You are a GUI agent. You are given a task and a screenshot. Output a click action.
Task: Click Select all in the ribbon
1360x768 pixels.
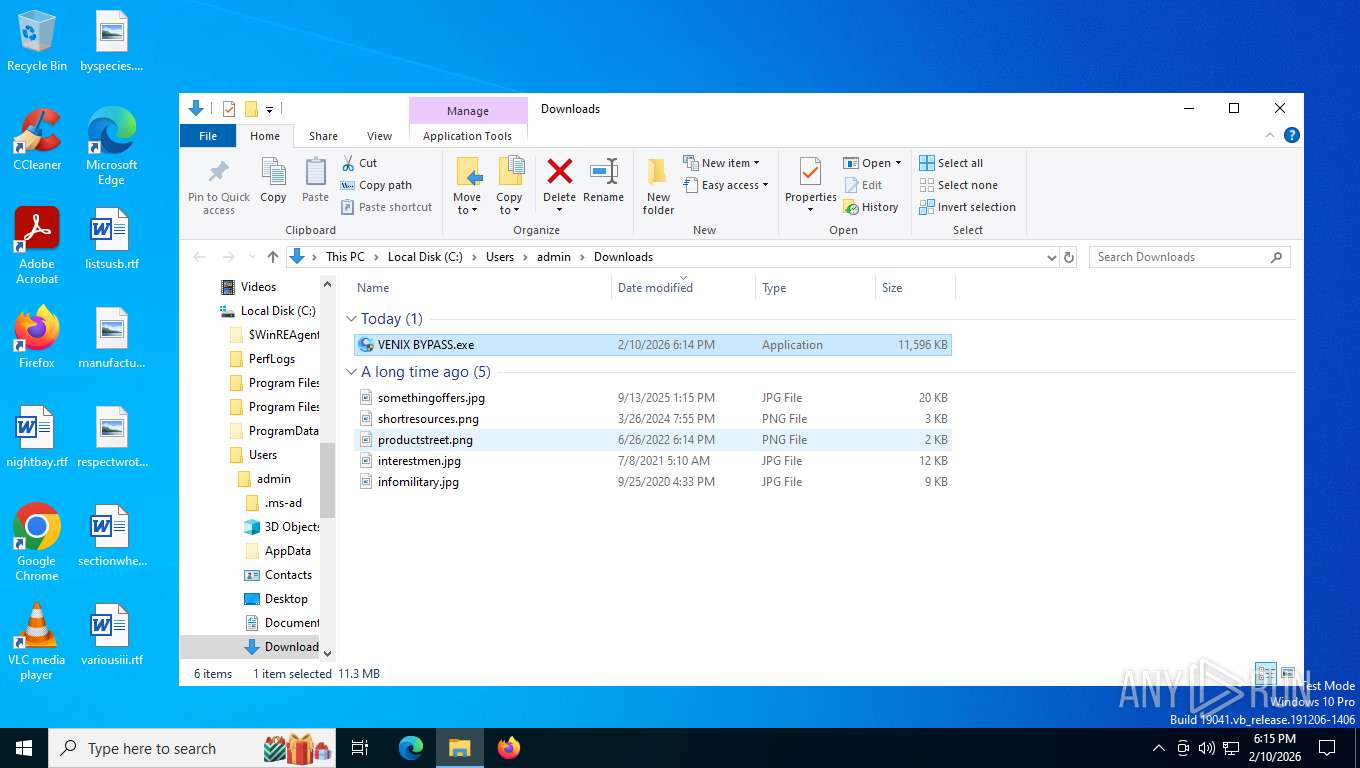click(951, 163)
